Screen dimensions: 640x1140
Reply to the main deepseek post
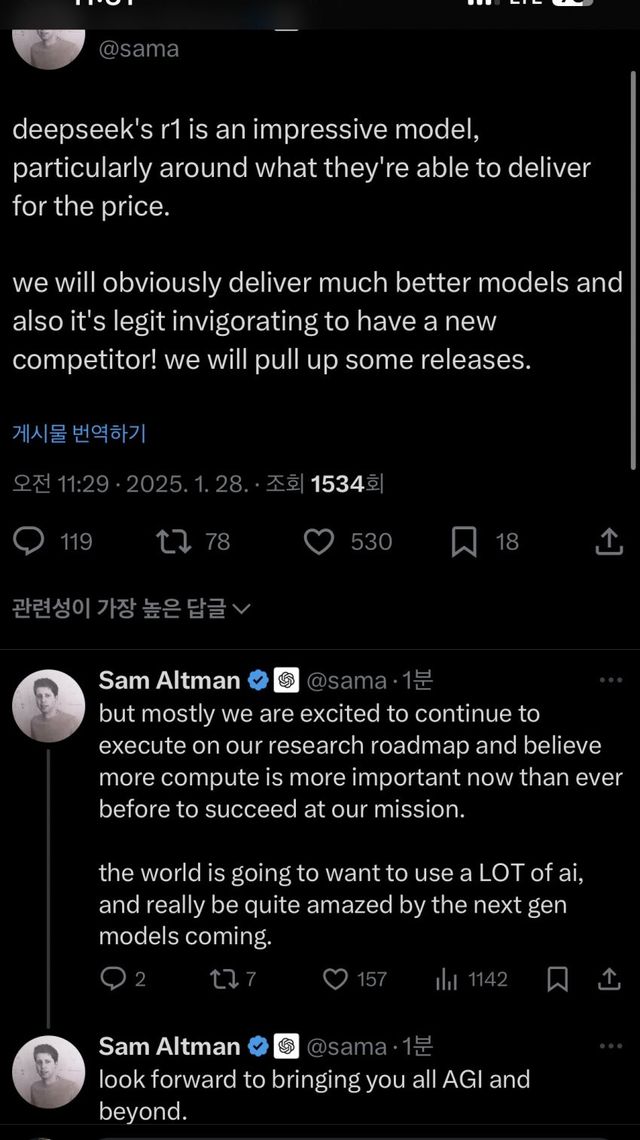click(x=32, y=542)
